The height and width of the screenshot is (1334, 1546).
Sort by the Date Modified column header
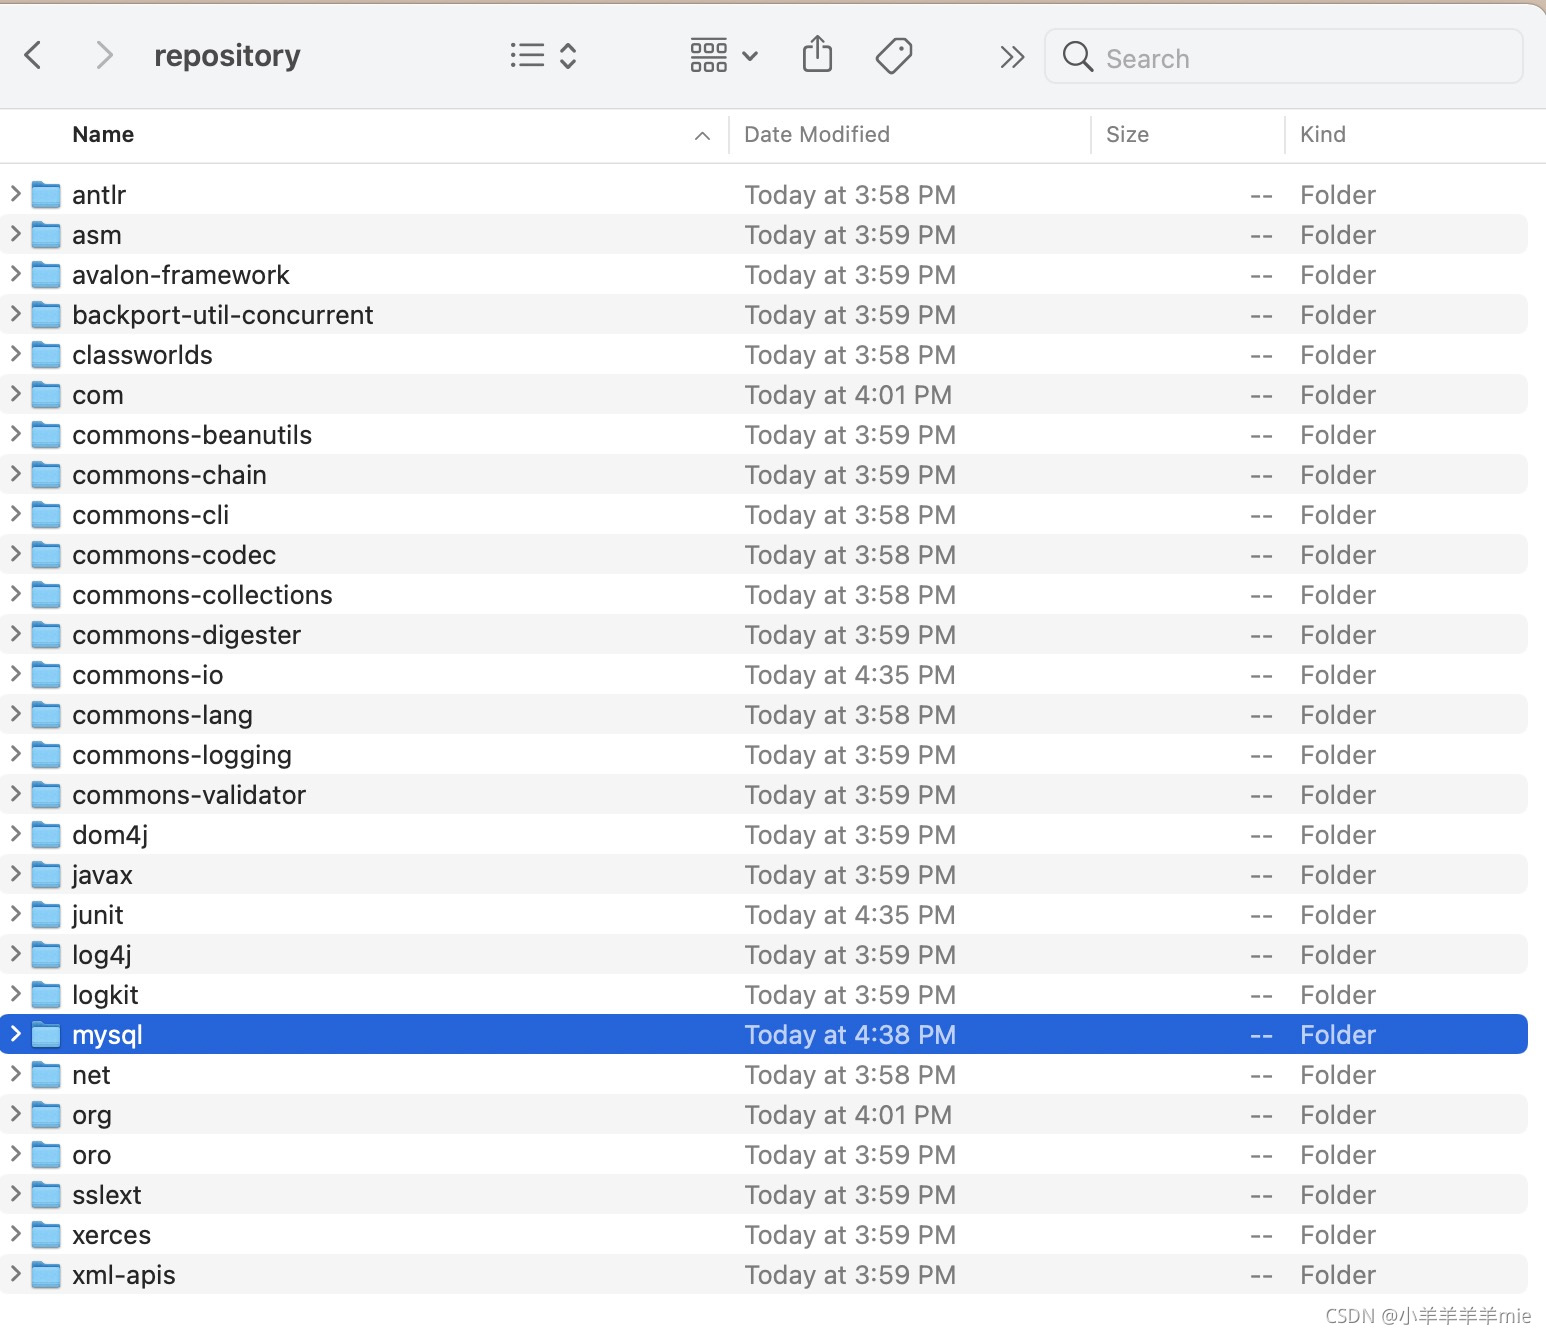tap(817, 134)
